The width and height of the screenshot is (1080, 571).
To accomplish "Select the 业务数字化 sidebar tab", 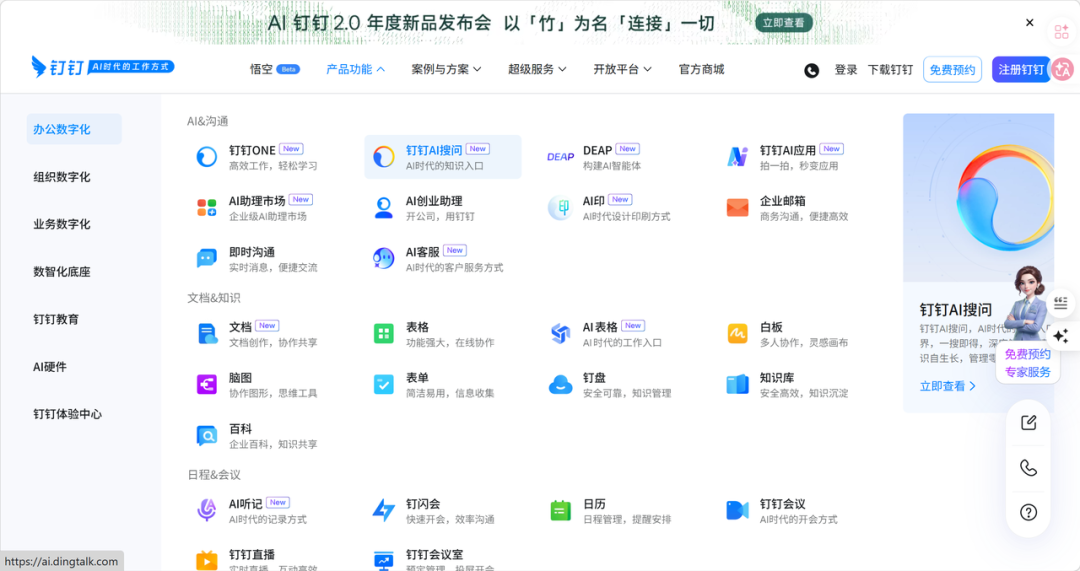I will click(62, 225).
